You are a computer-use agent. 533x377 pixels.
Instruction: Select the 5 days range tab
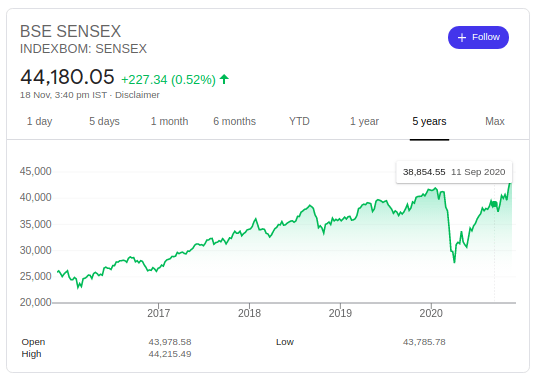pyautogui.click(x=104, y=121)
